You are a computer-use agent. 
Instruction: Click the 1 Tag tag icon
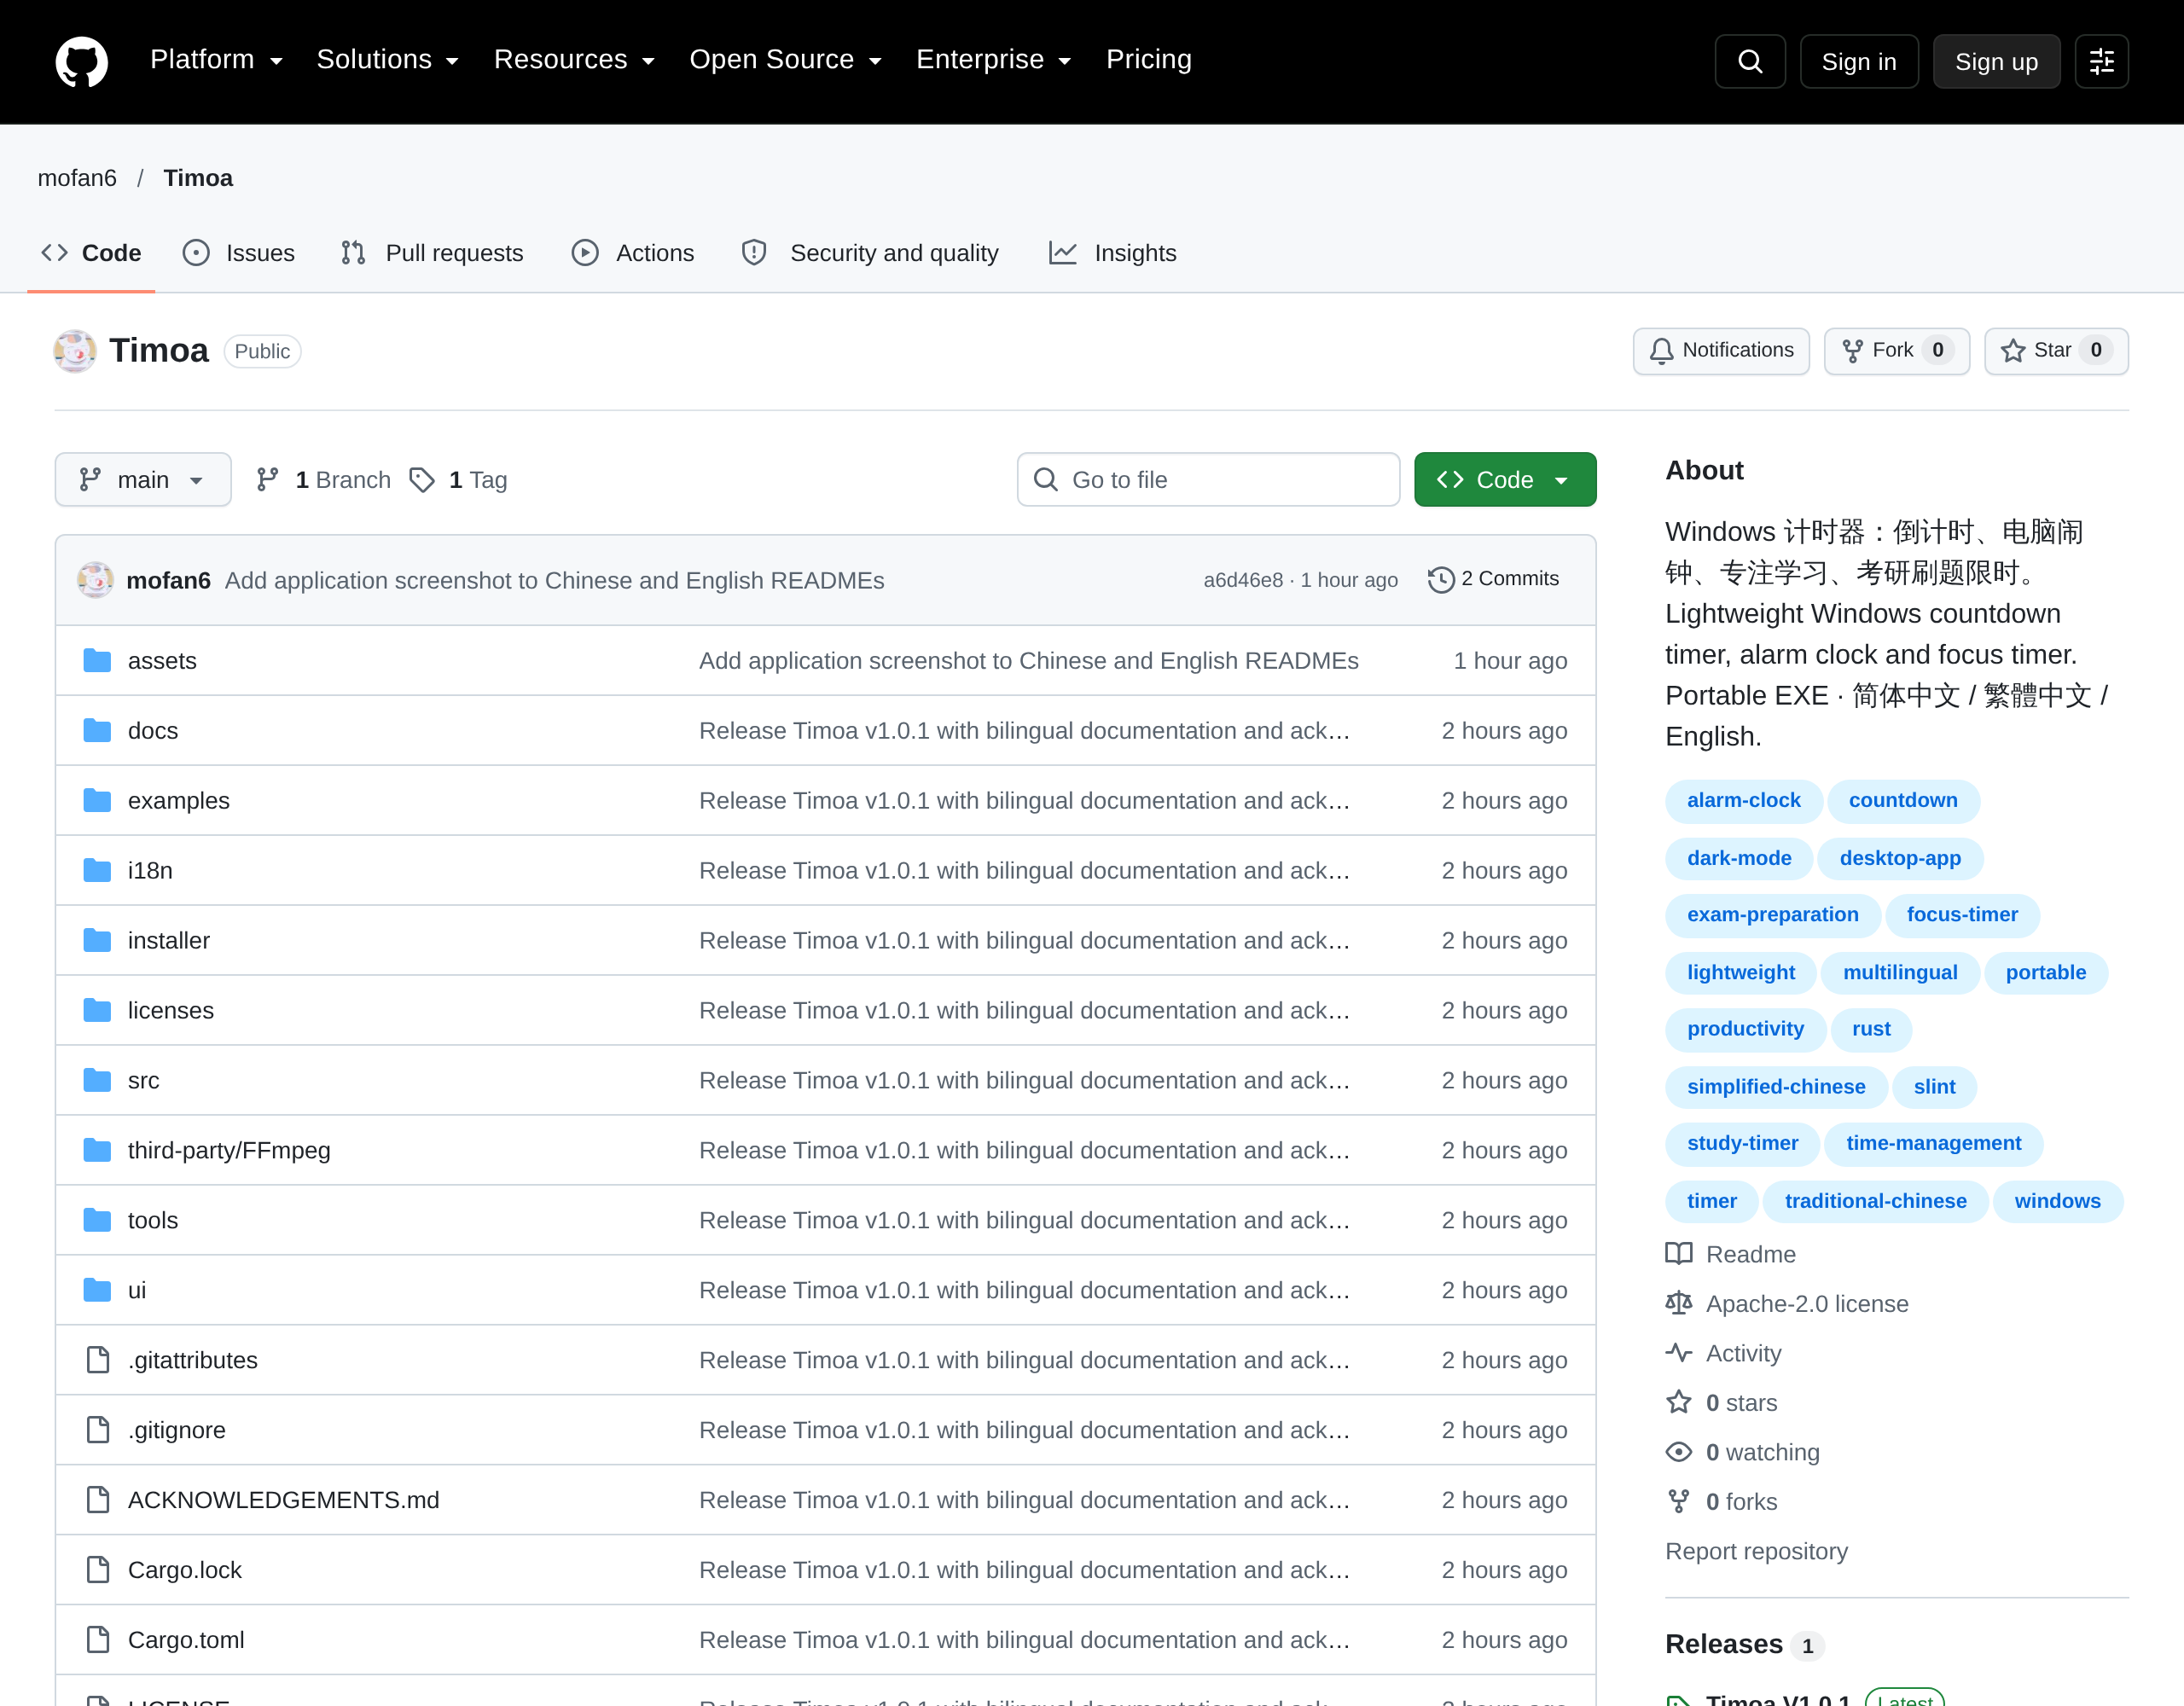tap(422, 480)
